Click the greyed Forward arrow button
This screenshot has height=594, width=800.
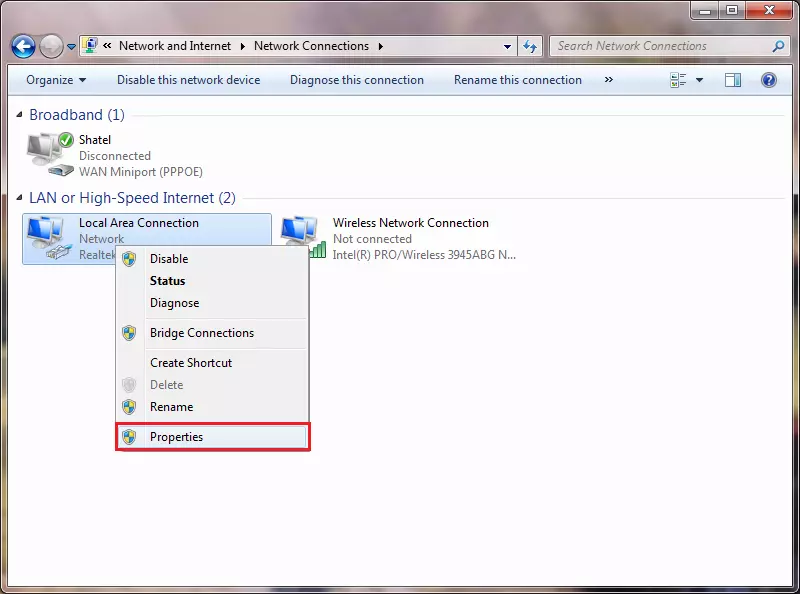click(x=51, y=46)
